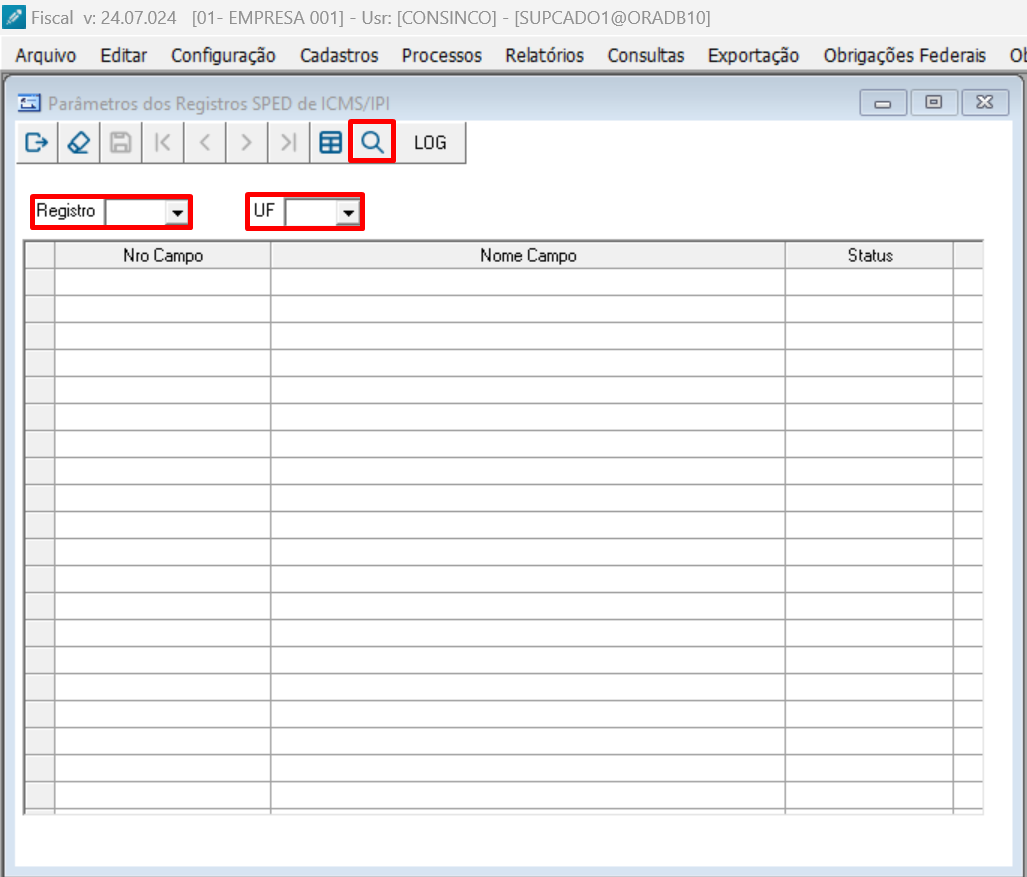The height and width of the screenshot is (877, 1027).
Task: Click the Nro Campo column header
Action: (163, 255)
